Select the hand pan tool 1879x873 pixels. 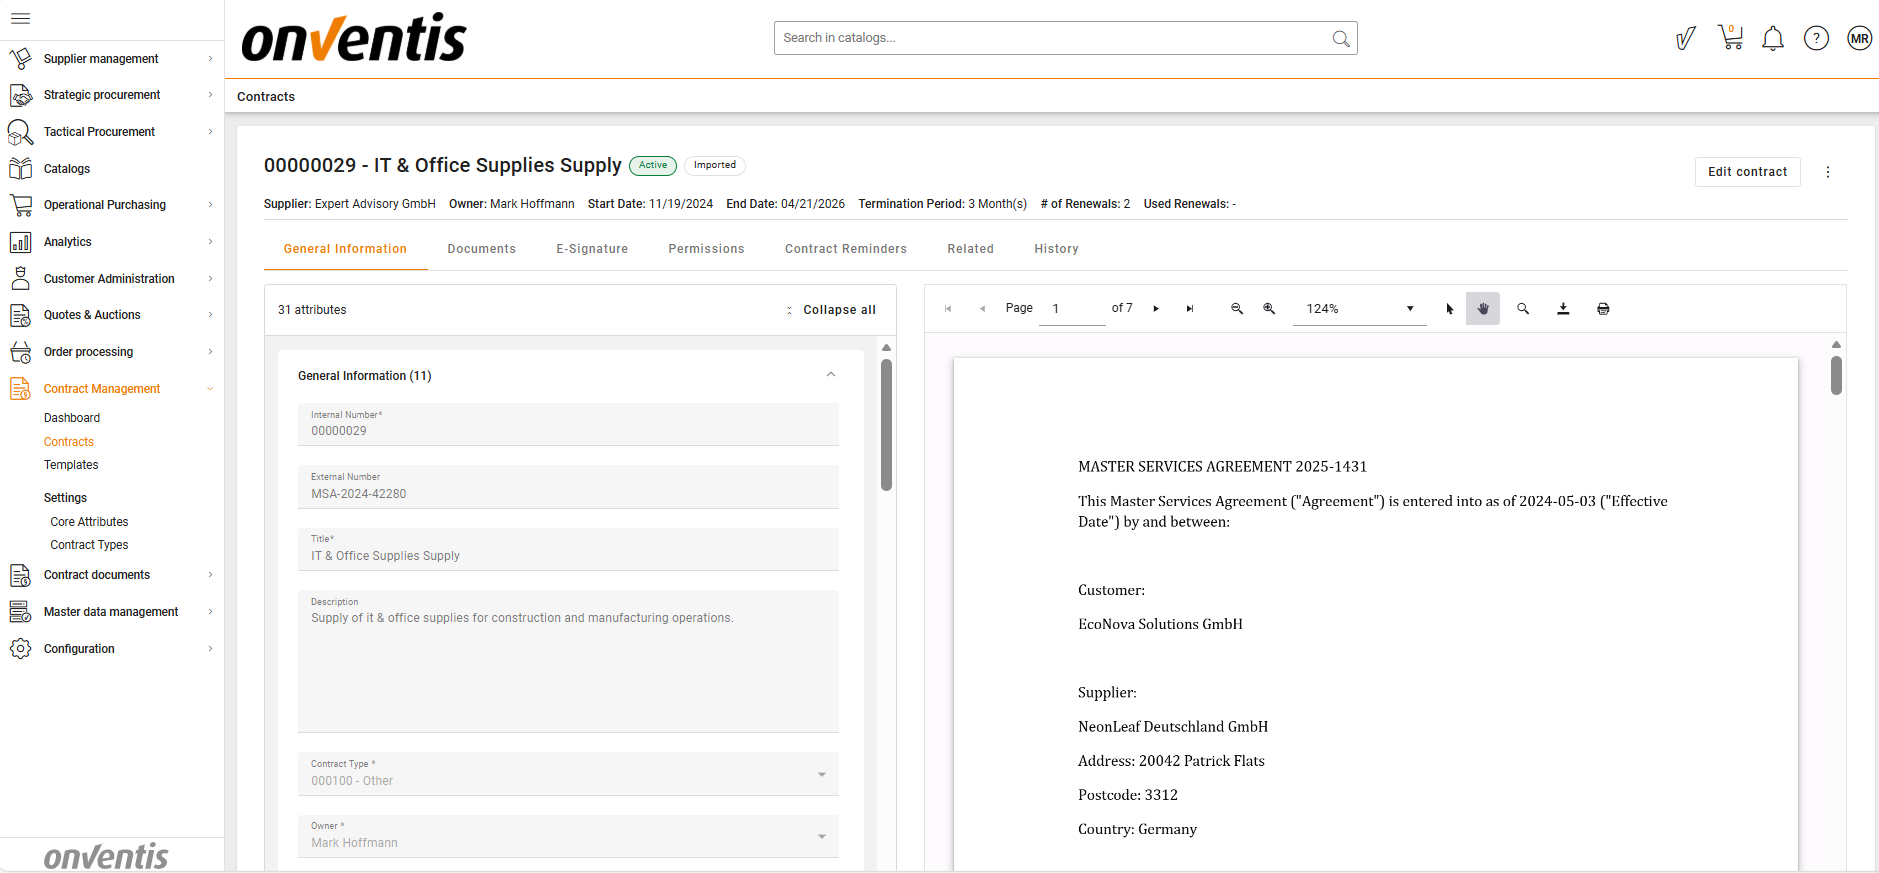(1483, 309)
